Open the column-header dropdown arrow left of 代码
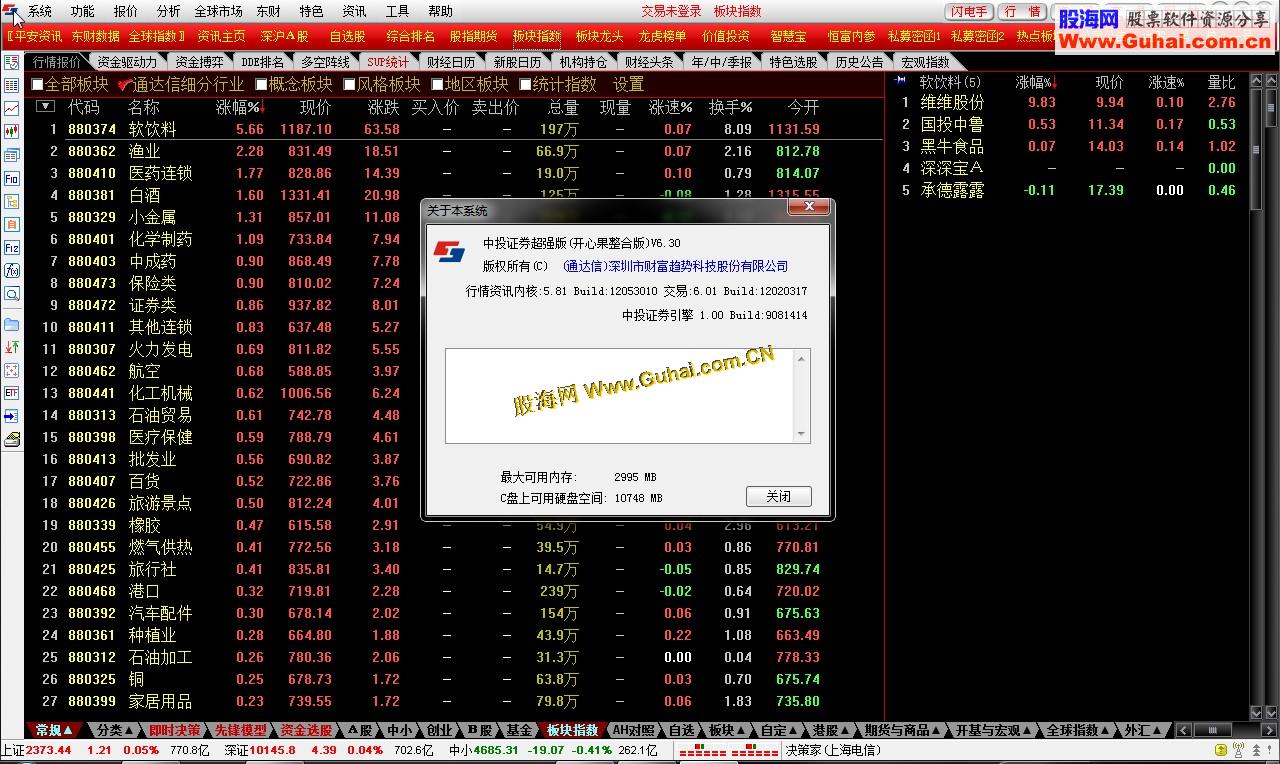The height and width of the screenshot is (764, 1280). click(45, 106)
